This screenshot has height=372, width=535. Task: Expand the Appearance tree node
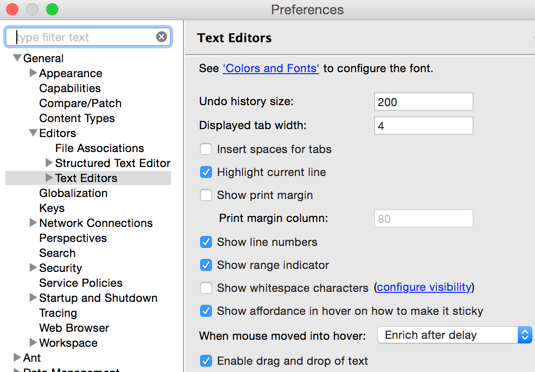(33, 73)
